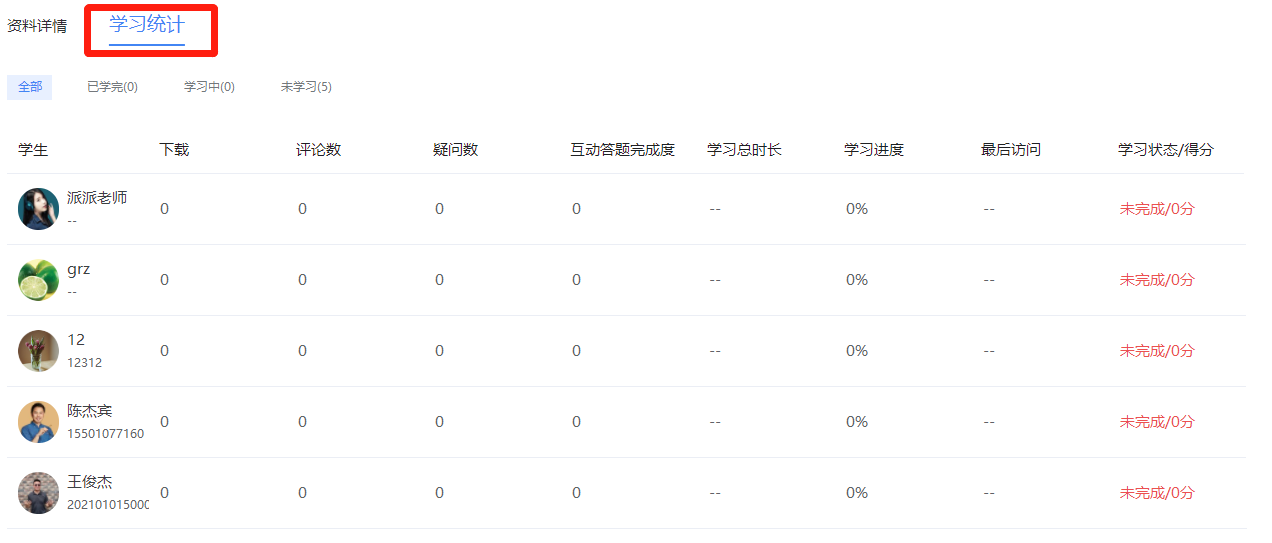The width and height of the screenshot is (1272, 543).
Task: Select the 全部 filter
Action: (30, 87)
